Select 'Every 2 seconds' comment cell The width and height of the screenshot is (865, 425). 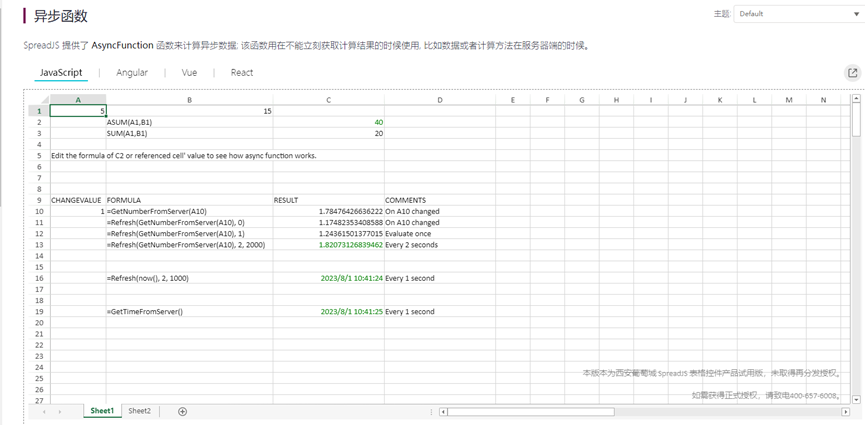tap(440, 245)
